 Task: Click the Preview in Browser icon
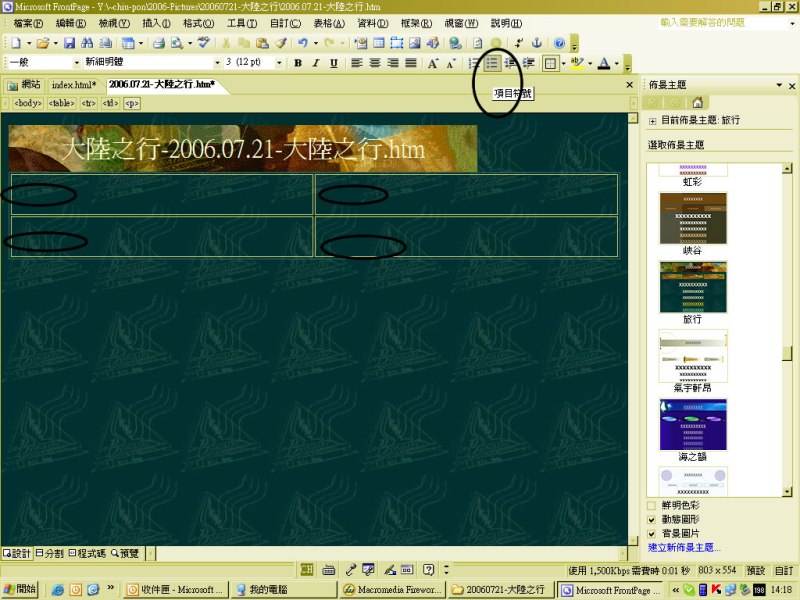pyautogui.click(x=177, y=43)
